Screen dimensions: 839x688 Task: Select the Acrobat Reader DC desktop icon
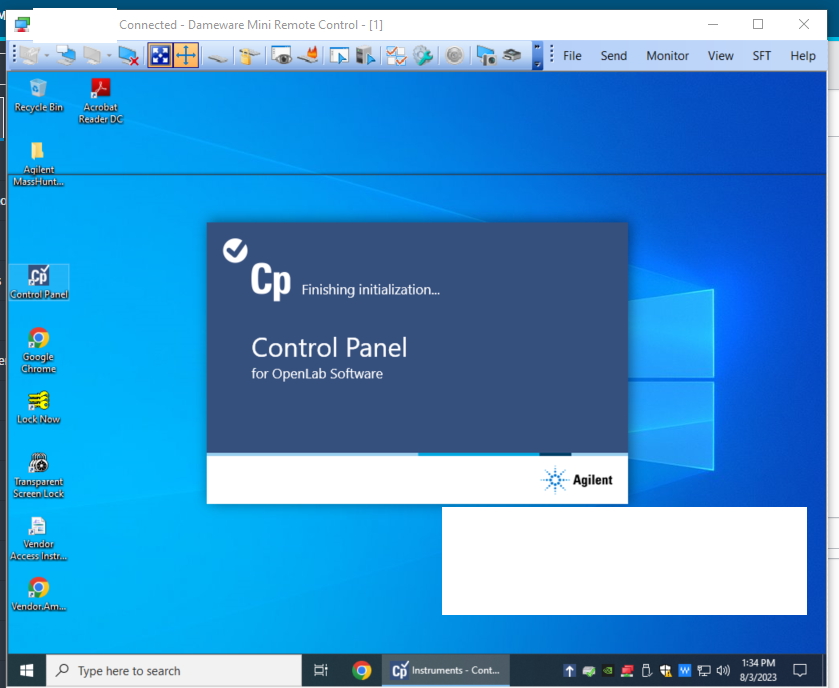point(101,102)
